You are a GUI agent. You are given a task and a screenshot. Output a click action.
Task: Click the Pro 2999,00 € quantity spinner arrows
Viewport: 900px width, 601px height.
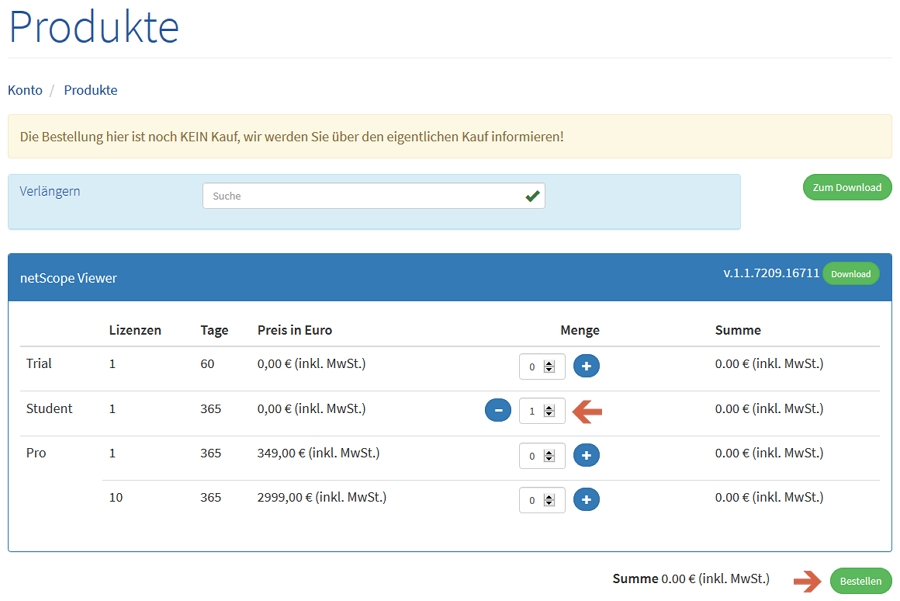tap(549, 500)
